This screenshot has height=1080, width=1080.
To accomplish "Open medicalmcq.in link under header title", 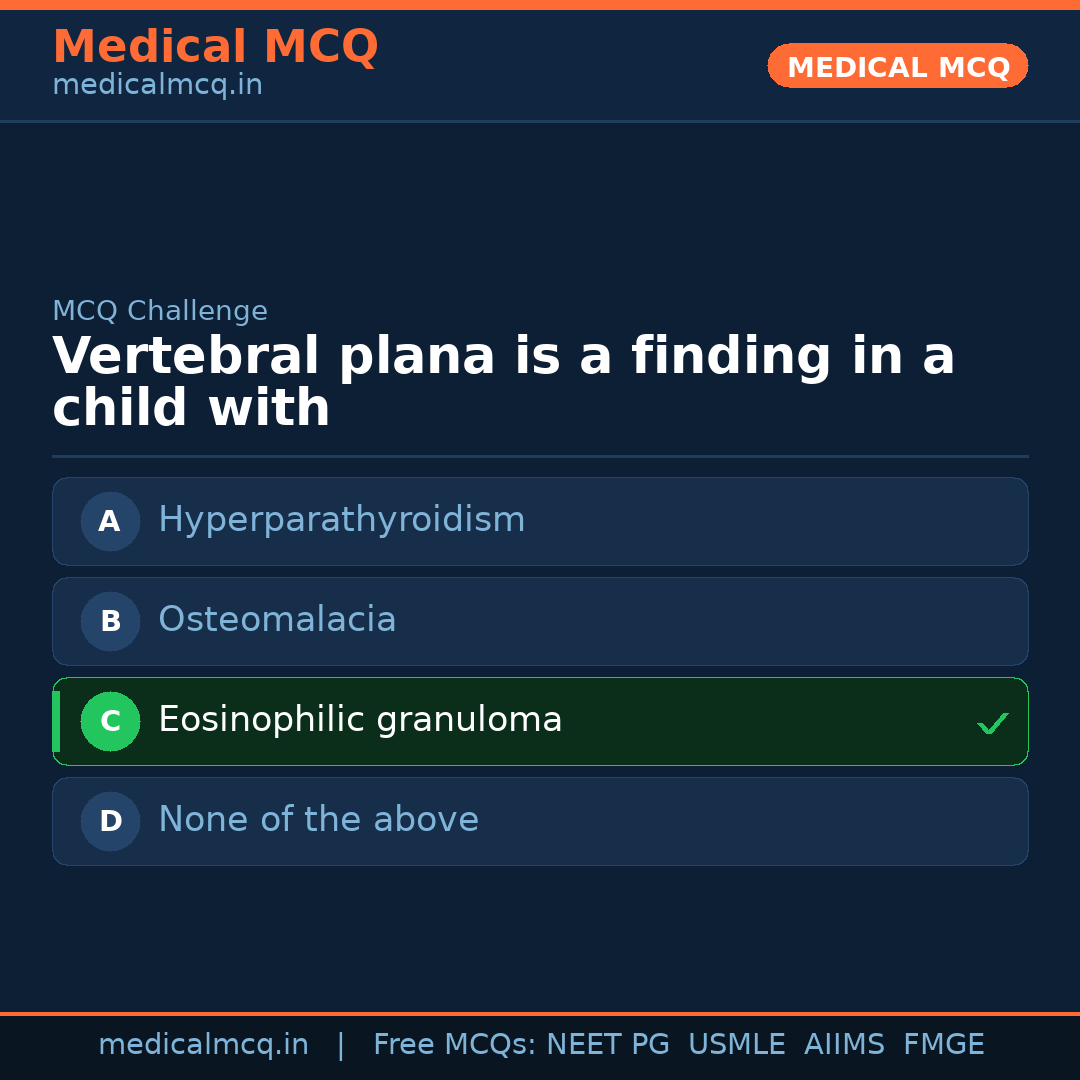I will click(157, 86).
